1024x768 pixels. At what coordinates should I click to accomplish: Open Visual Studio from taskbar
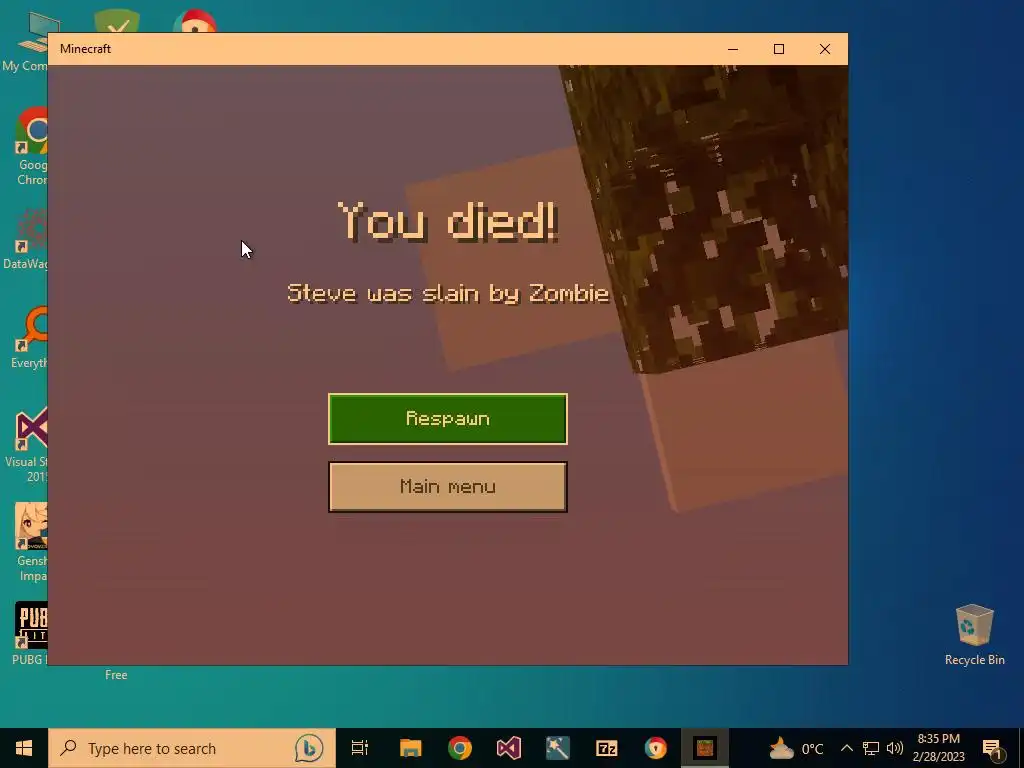509,748
